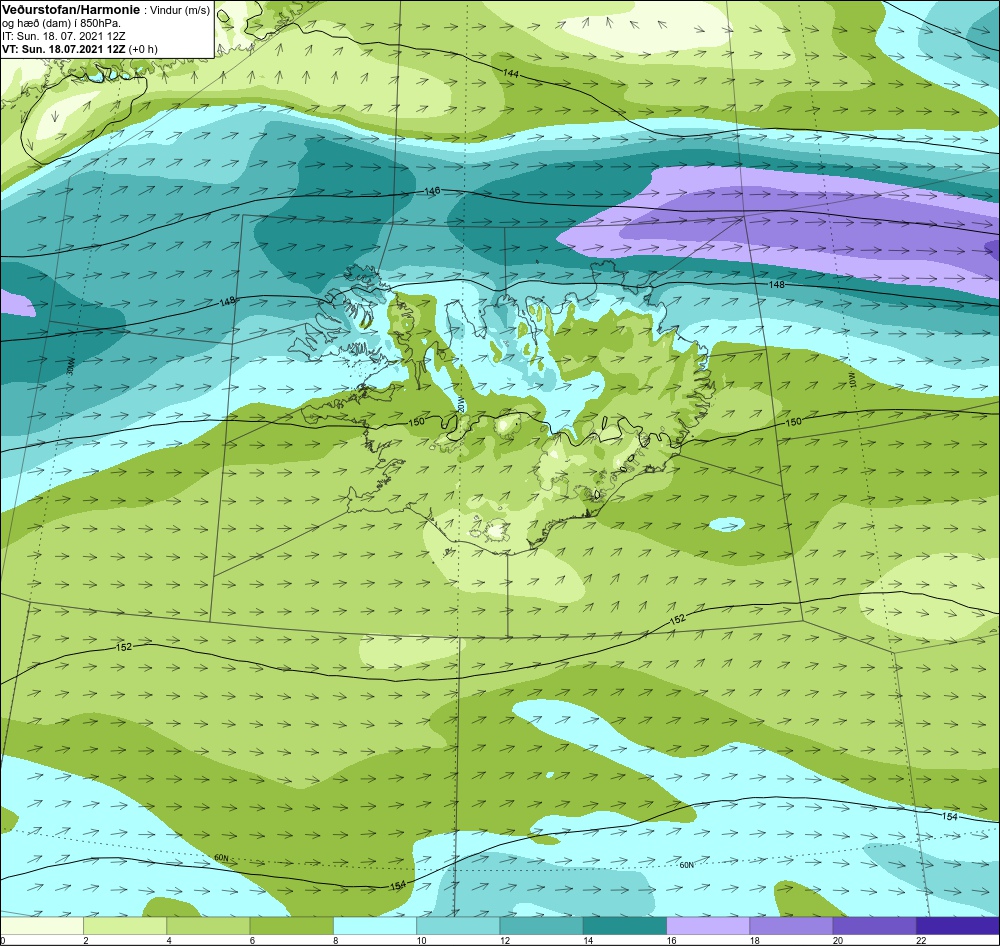Click the 144 height contour label

point(510,74)
